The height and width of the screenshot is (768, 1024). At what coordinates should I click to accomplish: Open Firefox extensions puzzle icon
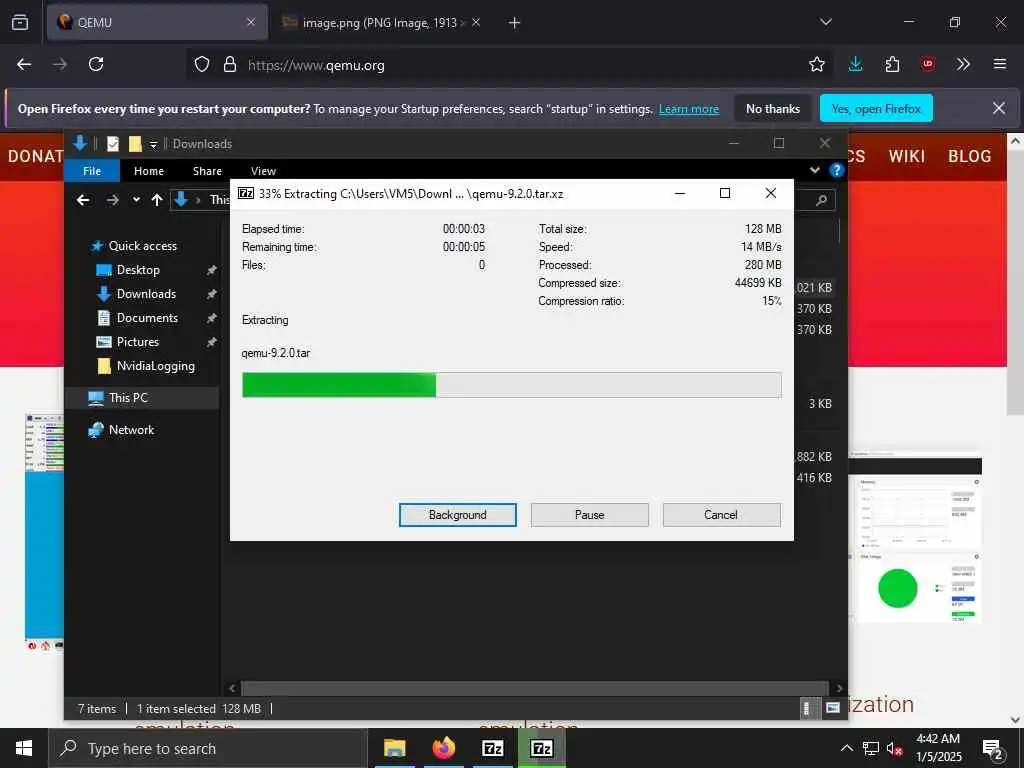click(x=892, y=64)
